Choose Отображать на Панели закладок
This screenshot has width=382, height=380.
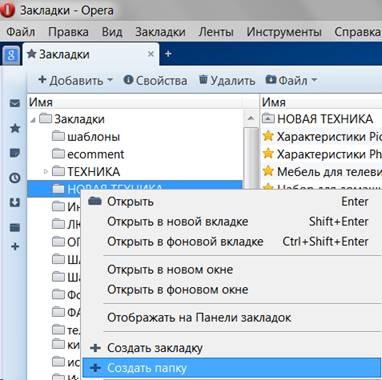pos(231,317)
